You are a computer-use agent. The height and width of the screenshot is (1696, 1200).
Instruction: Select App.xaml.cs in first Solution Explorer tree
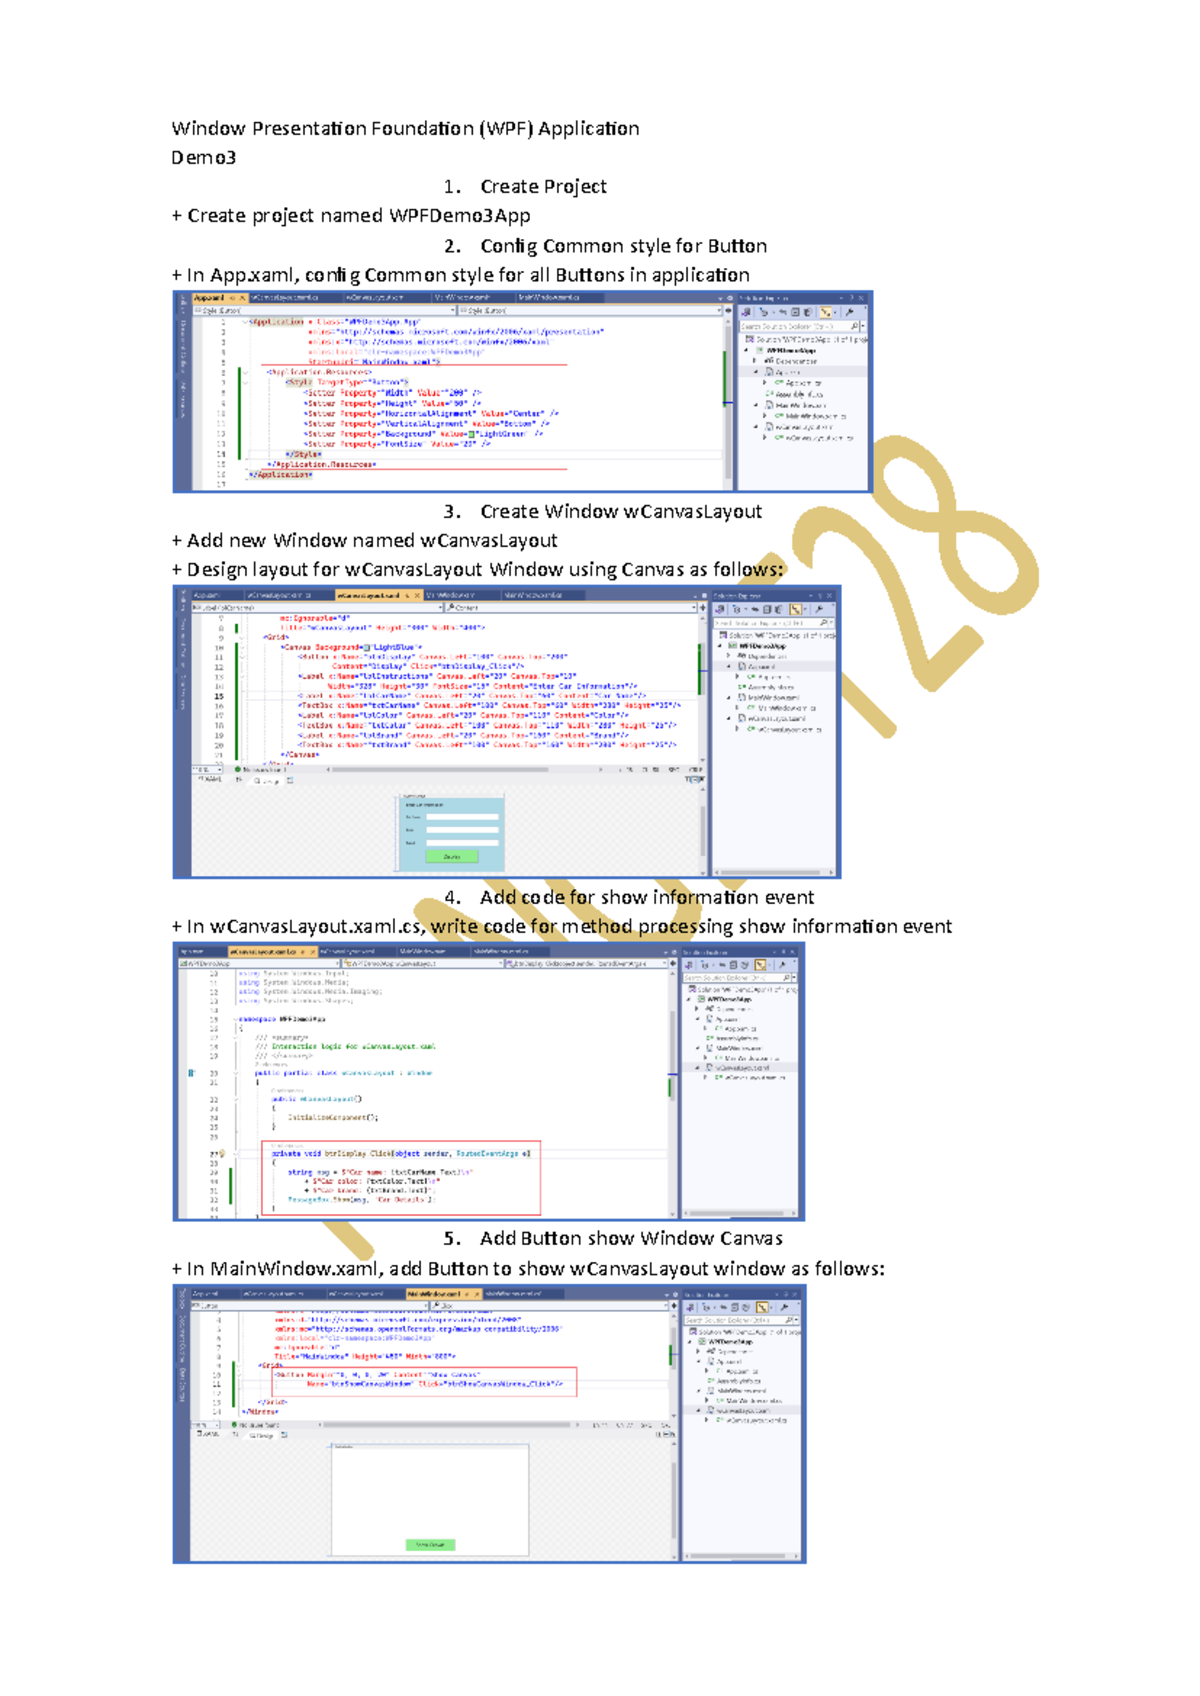coord(798,383)
